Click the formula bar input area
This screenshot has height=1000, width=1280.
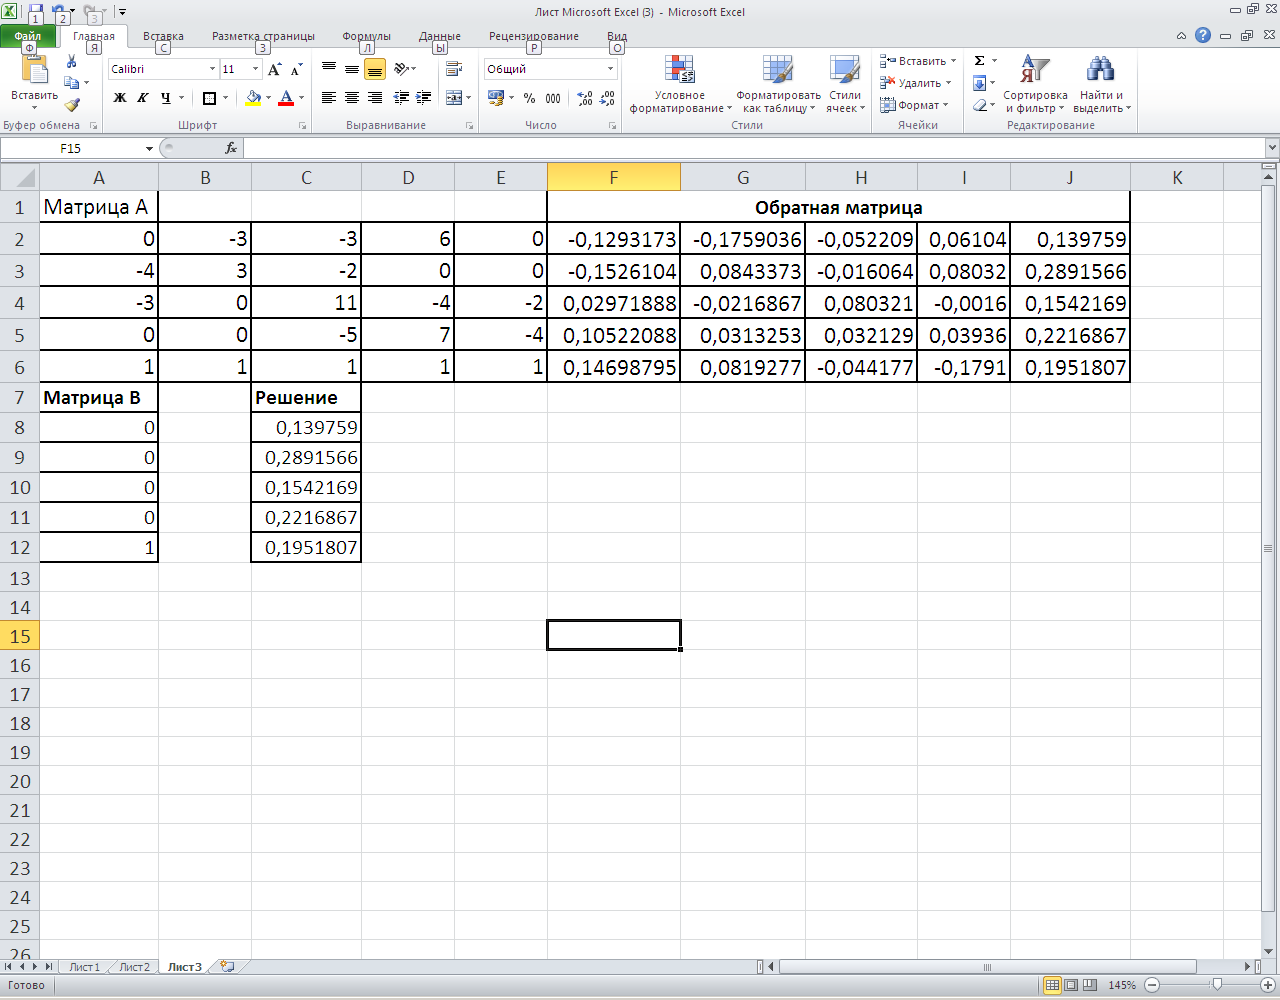point(755,148)
